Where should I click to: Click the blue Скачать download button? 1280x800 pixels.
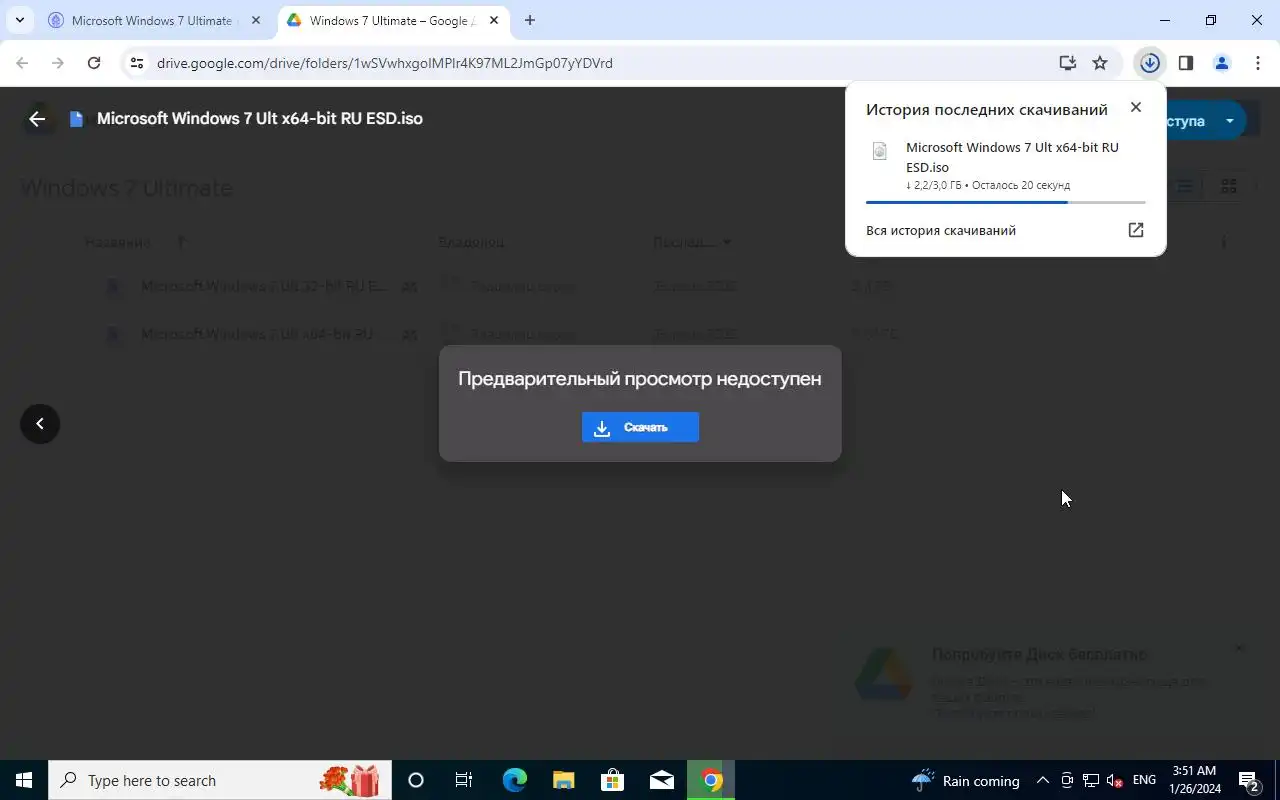[640, 427]
